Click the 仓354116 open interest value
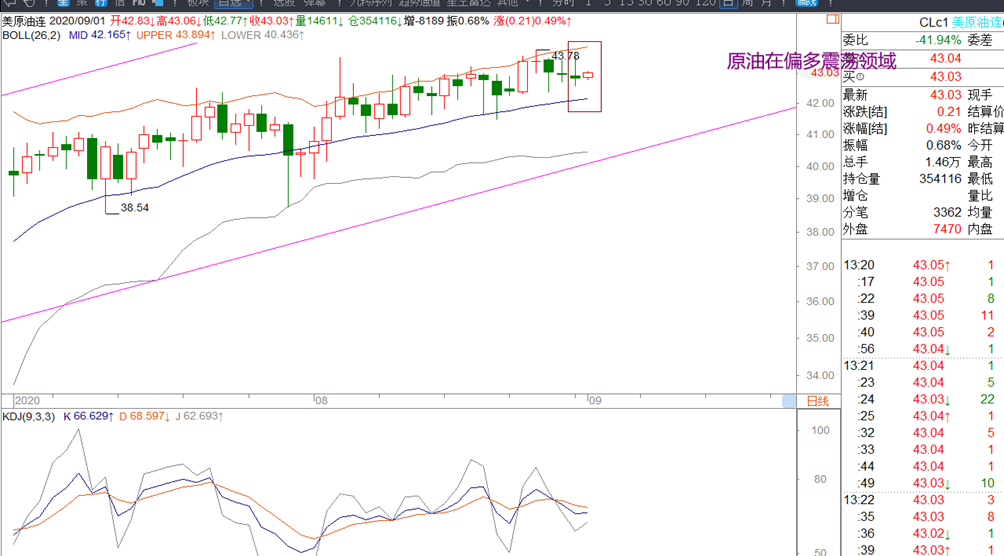The height and width of the screenshot is (556, 1004). point(375,21)
